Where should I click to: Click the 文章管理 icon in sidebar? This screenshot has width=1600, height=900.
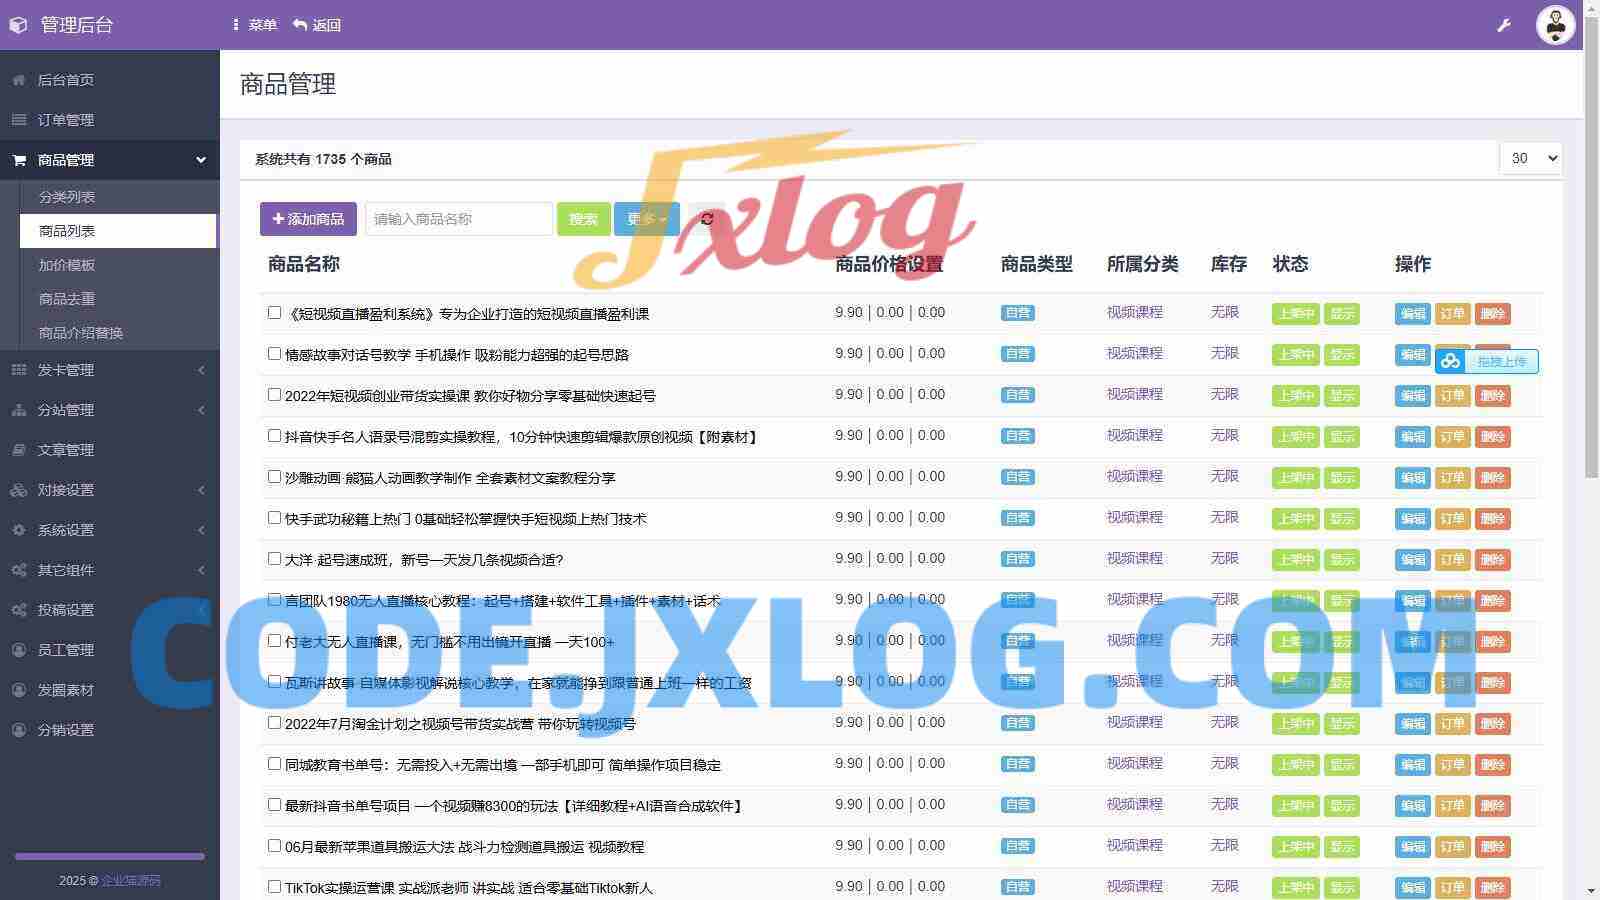pos(19,450)
